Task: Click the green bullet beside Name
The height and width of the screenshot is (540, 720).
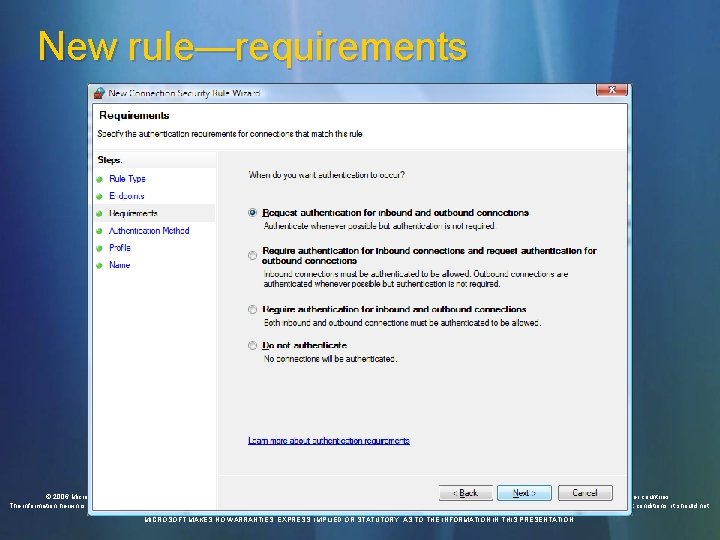Action: [99, 265]
